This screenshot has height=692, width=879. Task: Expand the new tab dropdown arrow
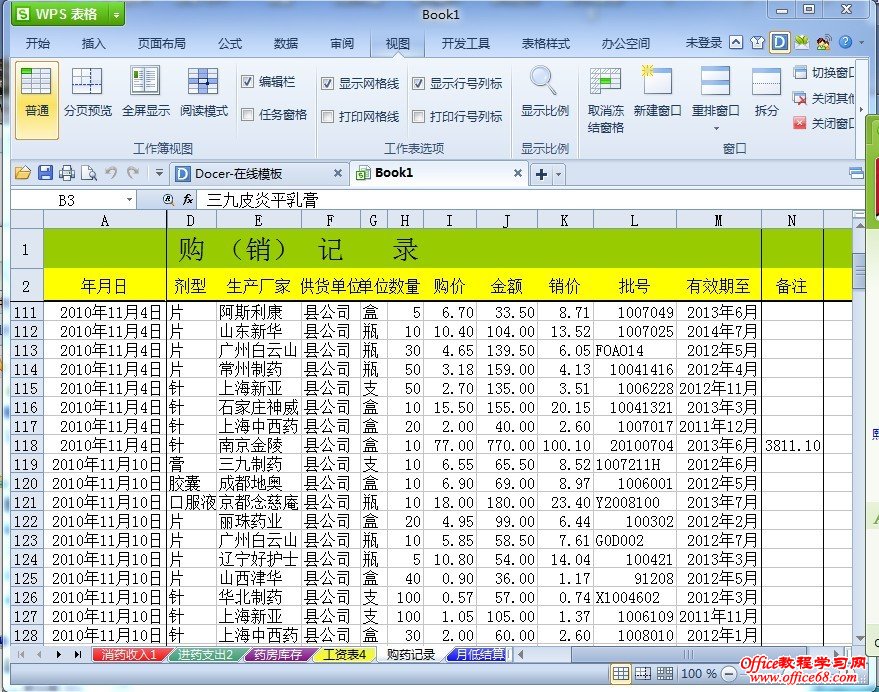pyautogui.click(x=559, y=174)
